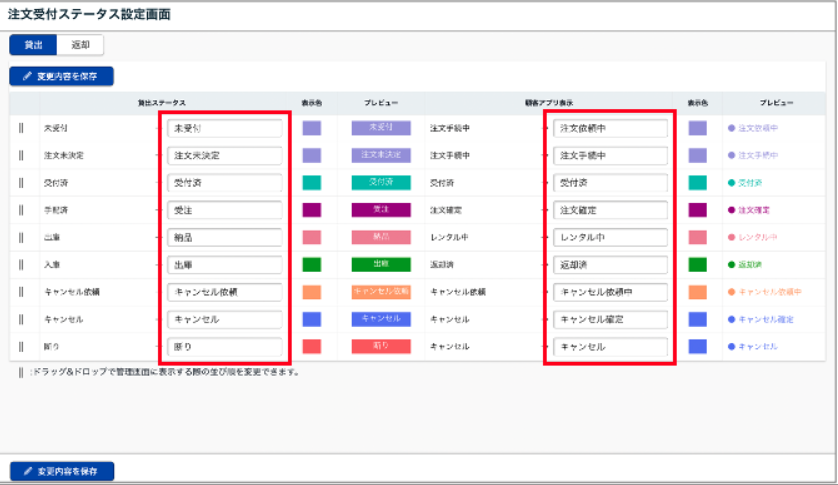Select the 受付済 row drag handle
838x485 pixels.
[x=20, y=183]
